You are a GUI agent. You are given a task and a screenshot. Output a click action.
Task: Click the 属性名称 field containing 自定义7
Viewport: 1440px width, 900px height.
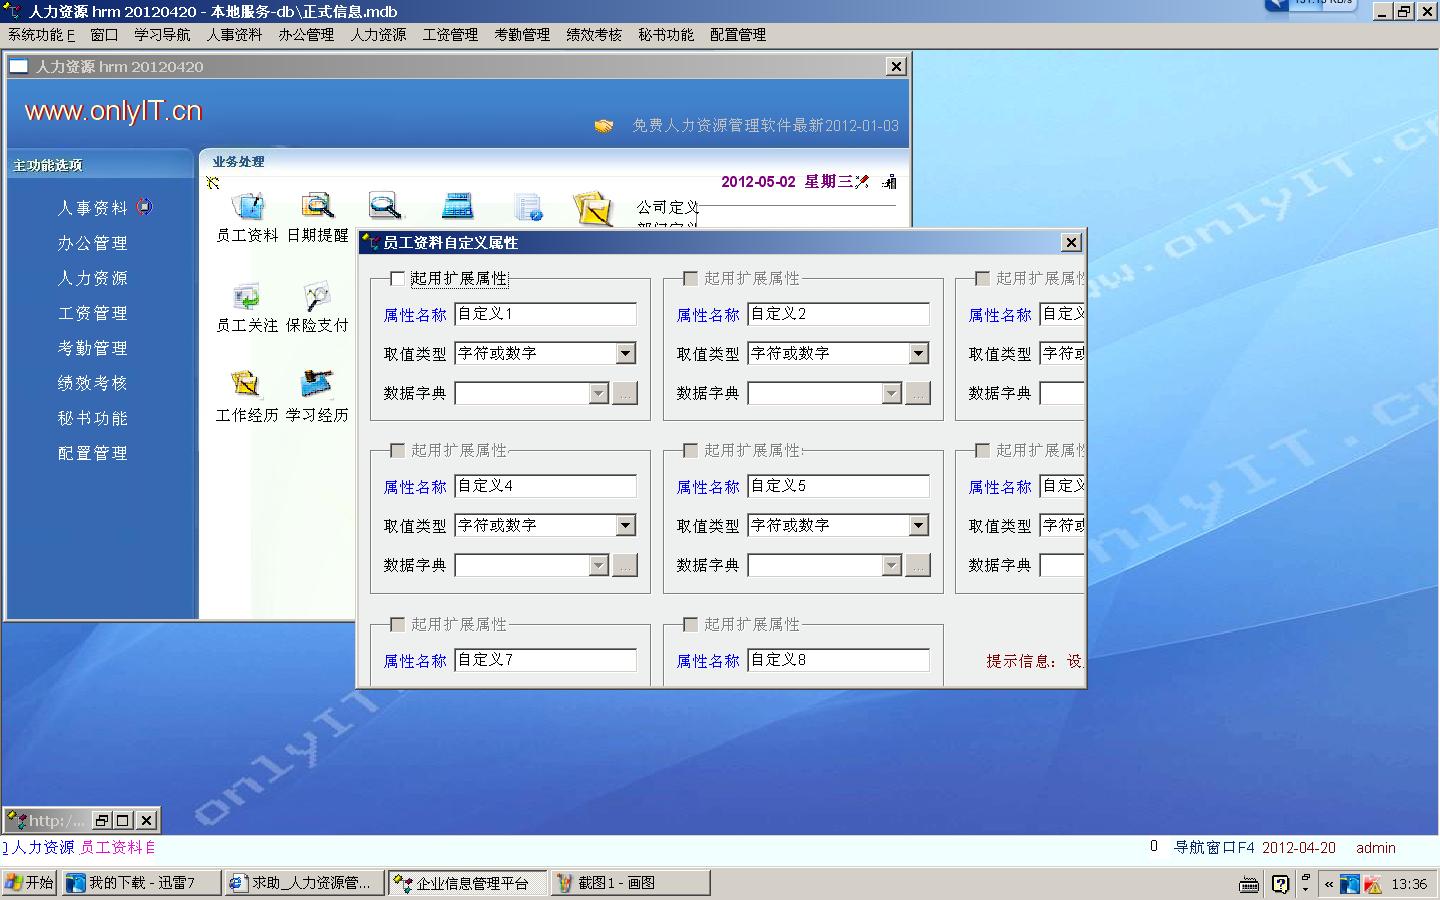(545, 660)
